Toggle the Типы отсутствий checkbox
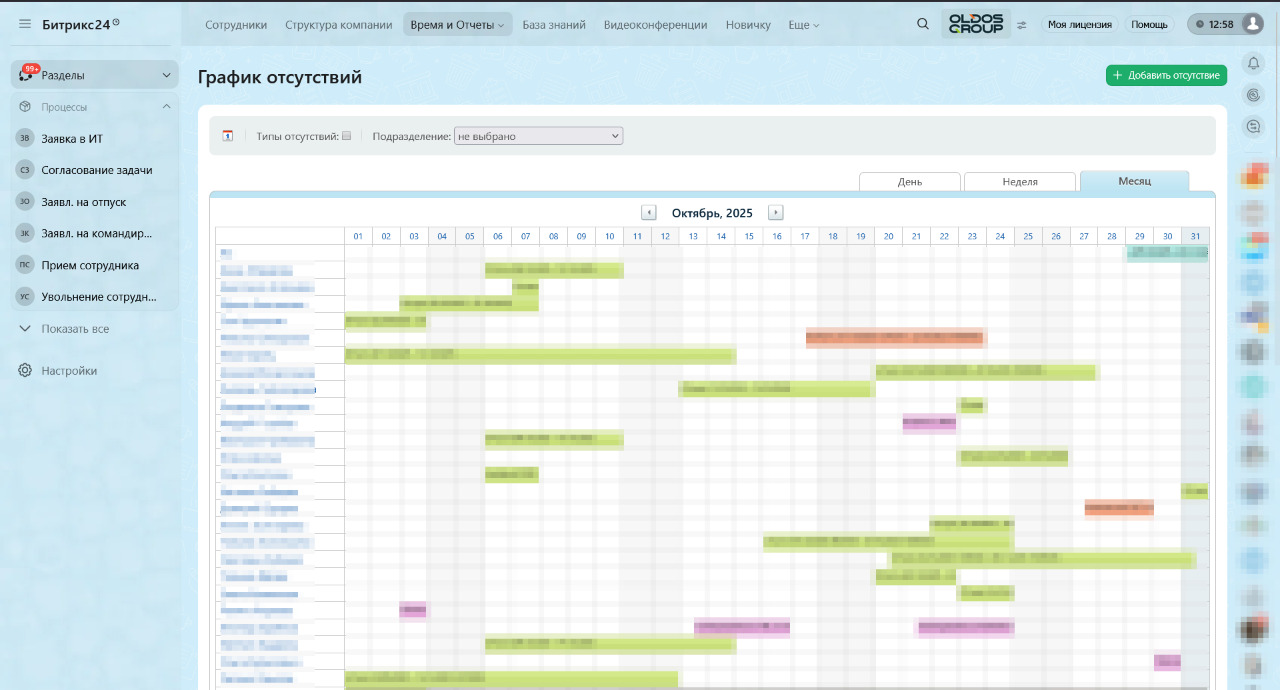 pos(347,136)
